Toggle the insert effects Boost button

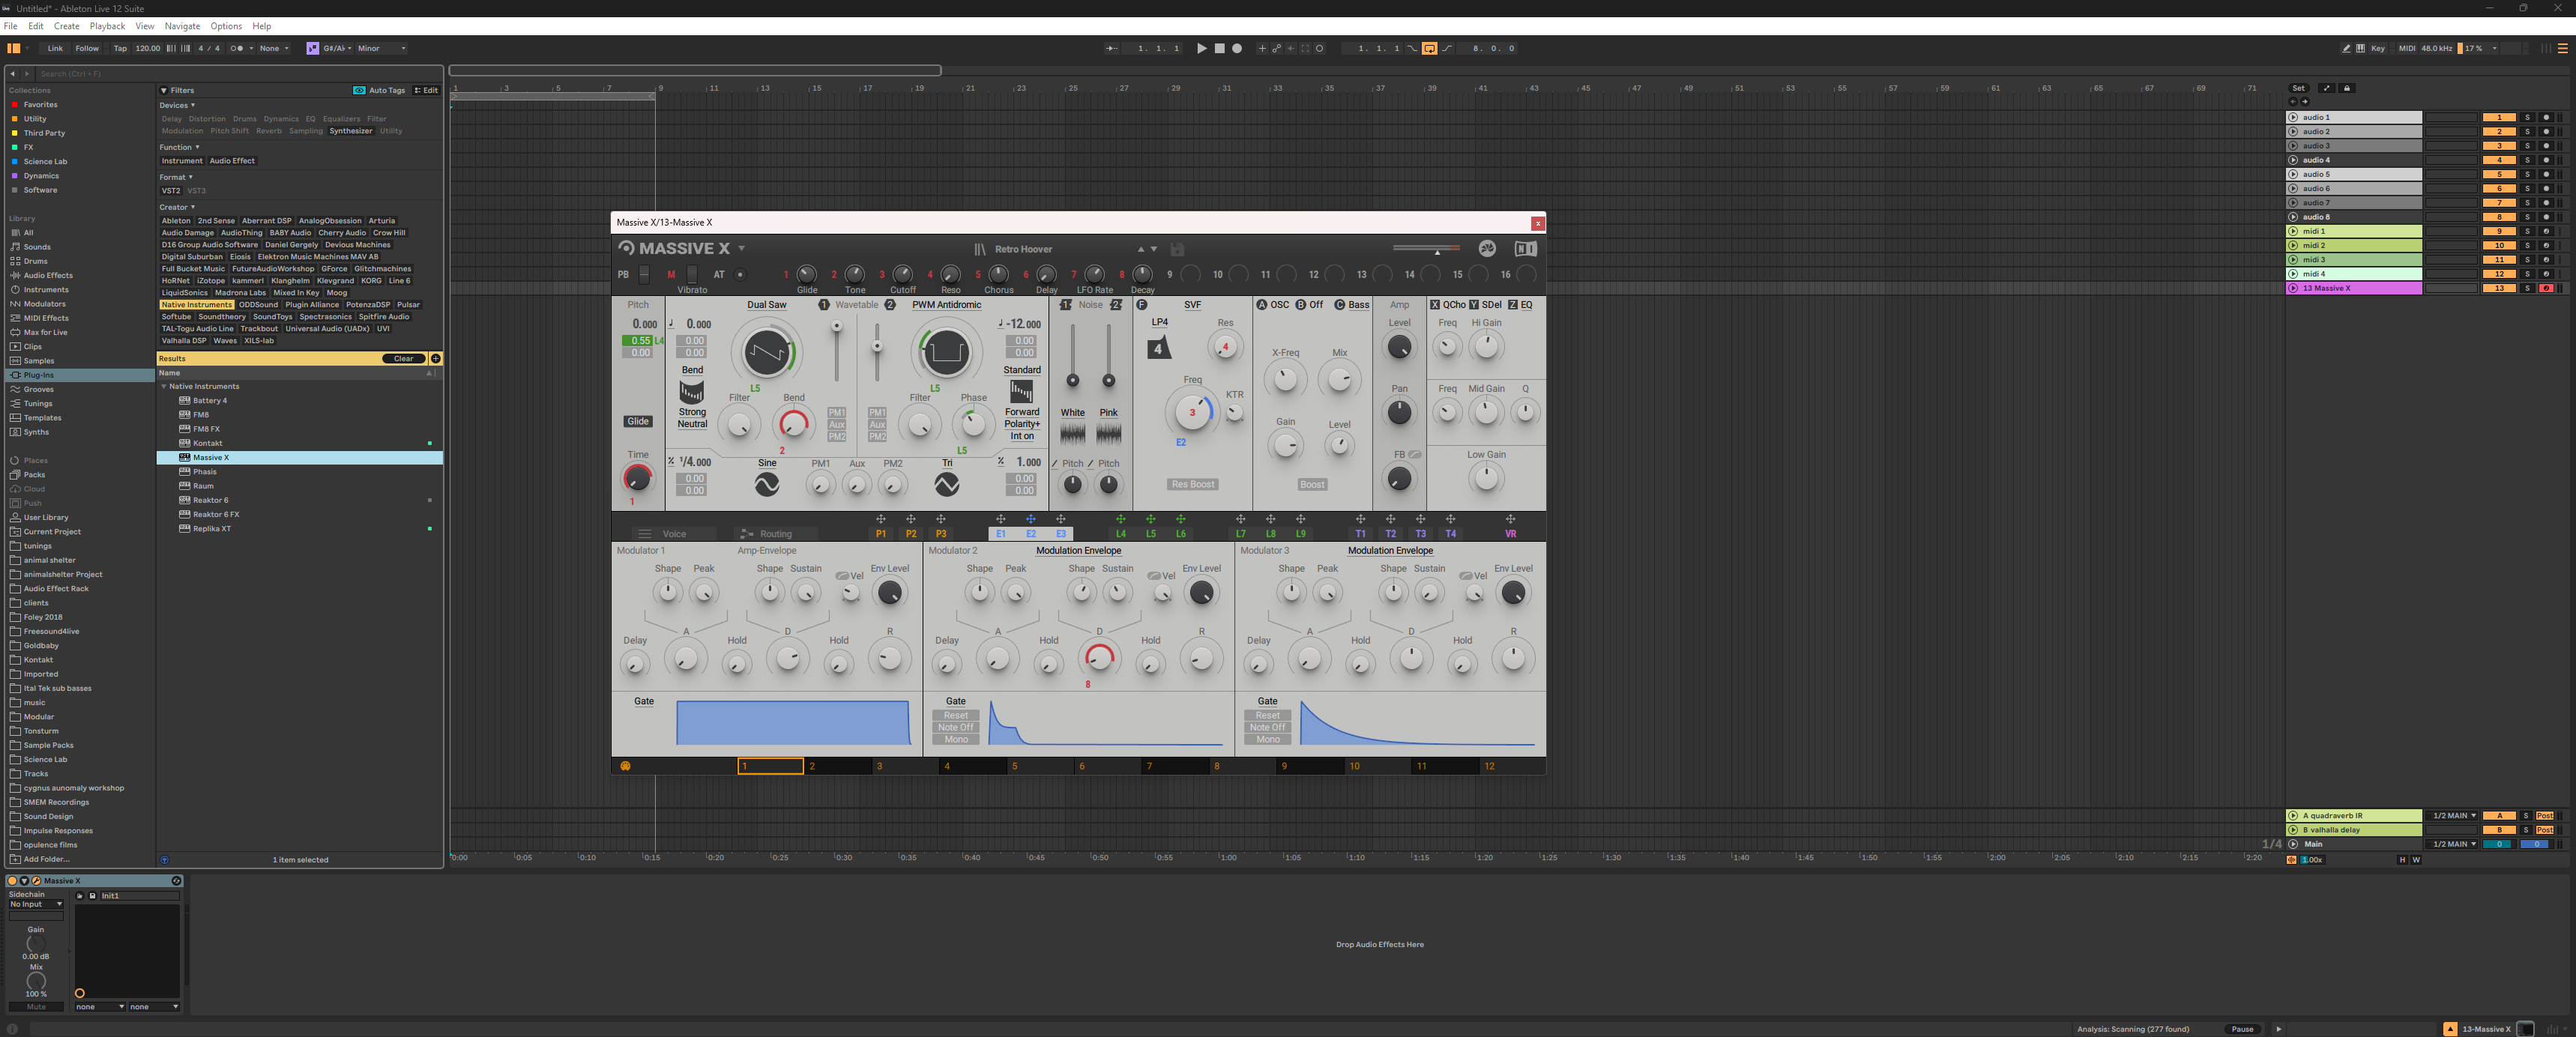[x=1312, y=484]
